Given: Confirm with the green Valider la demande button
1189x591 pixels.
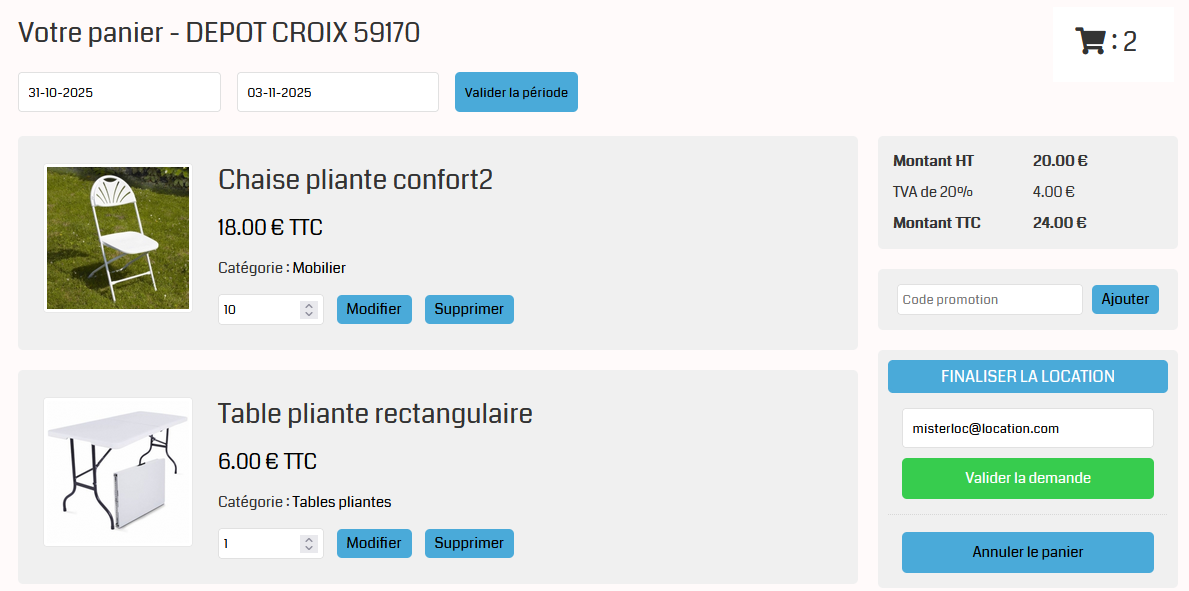Looking at the screenshot, I should (1027, 478).
